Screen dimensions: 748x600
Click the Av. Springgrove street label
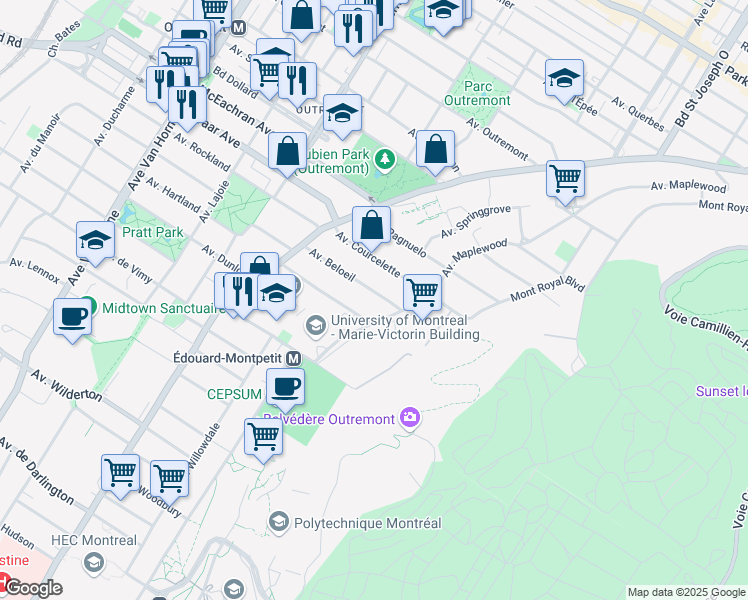[476, 222]
